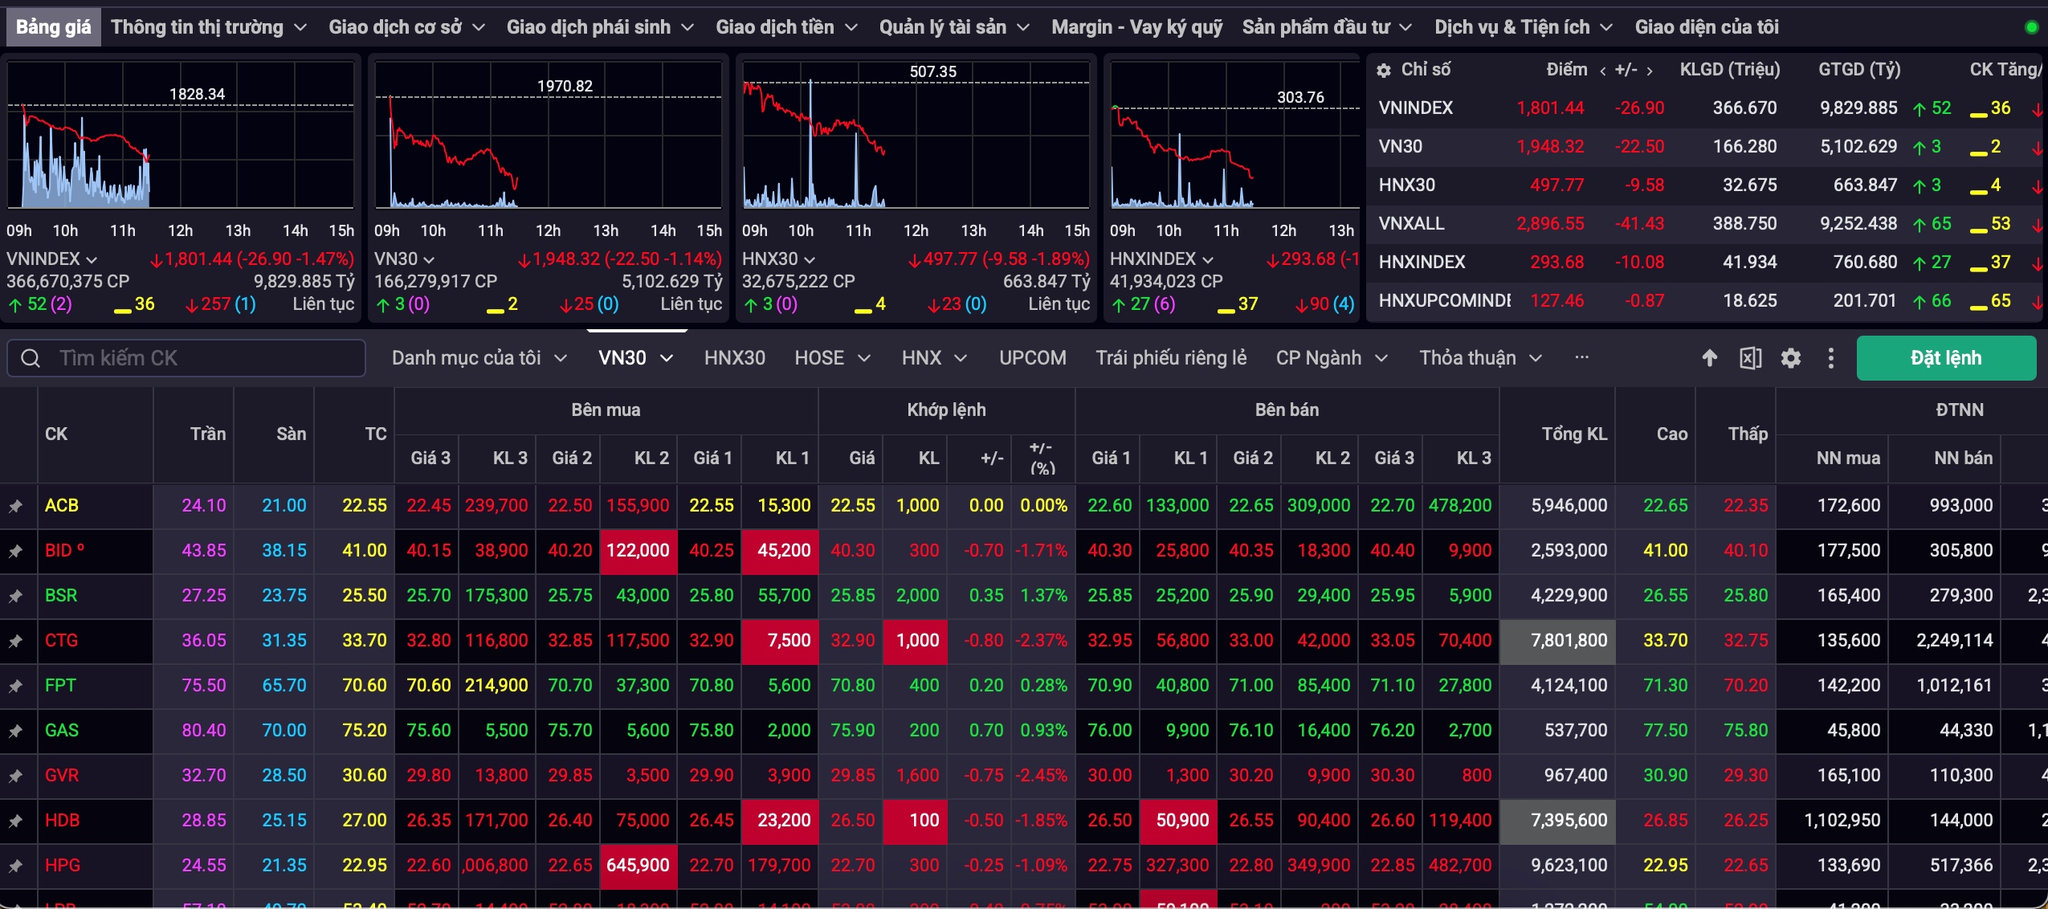This screenshot has width=2048, height=909.
Task: Open price board settings gear
Action: pyautogui.click(x=1791, y=358)
